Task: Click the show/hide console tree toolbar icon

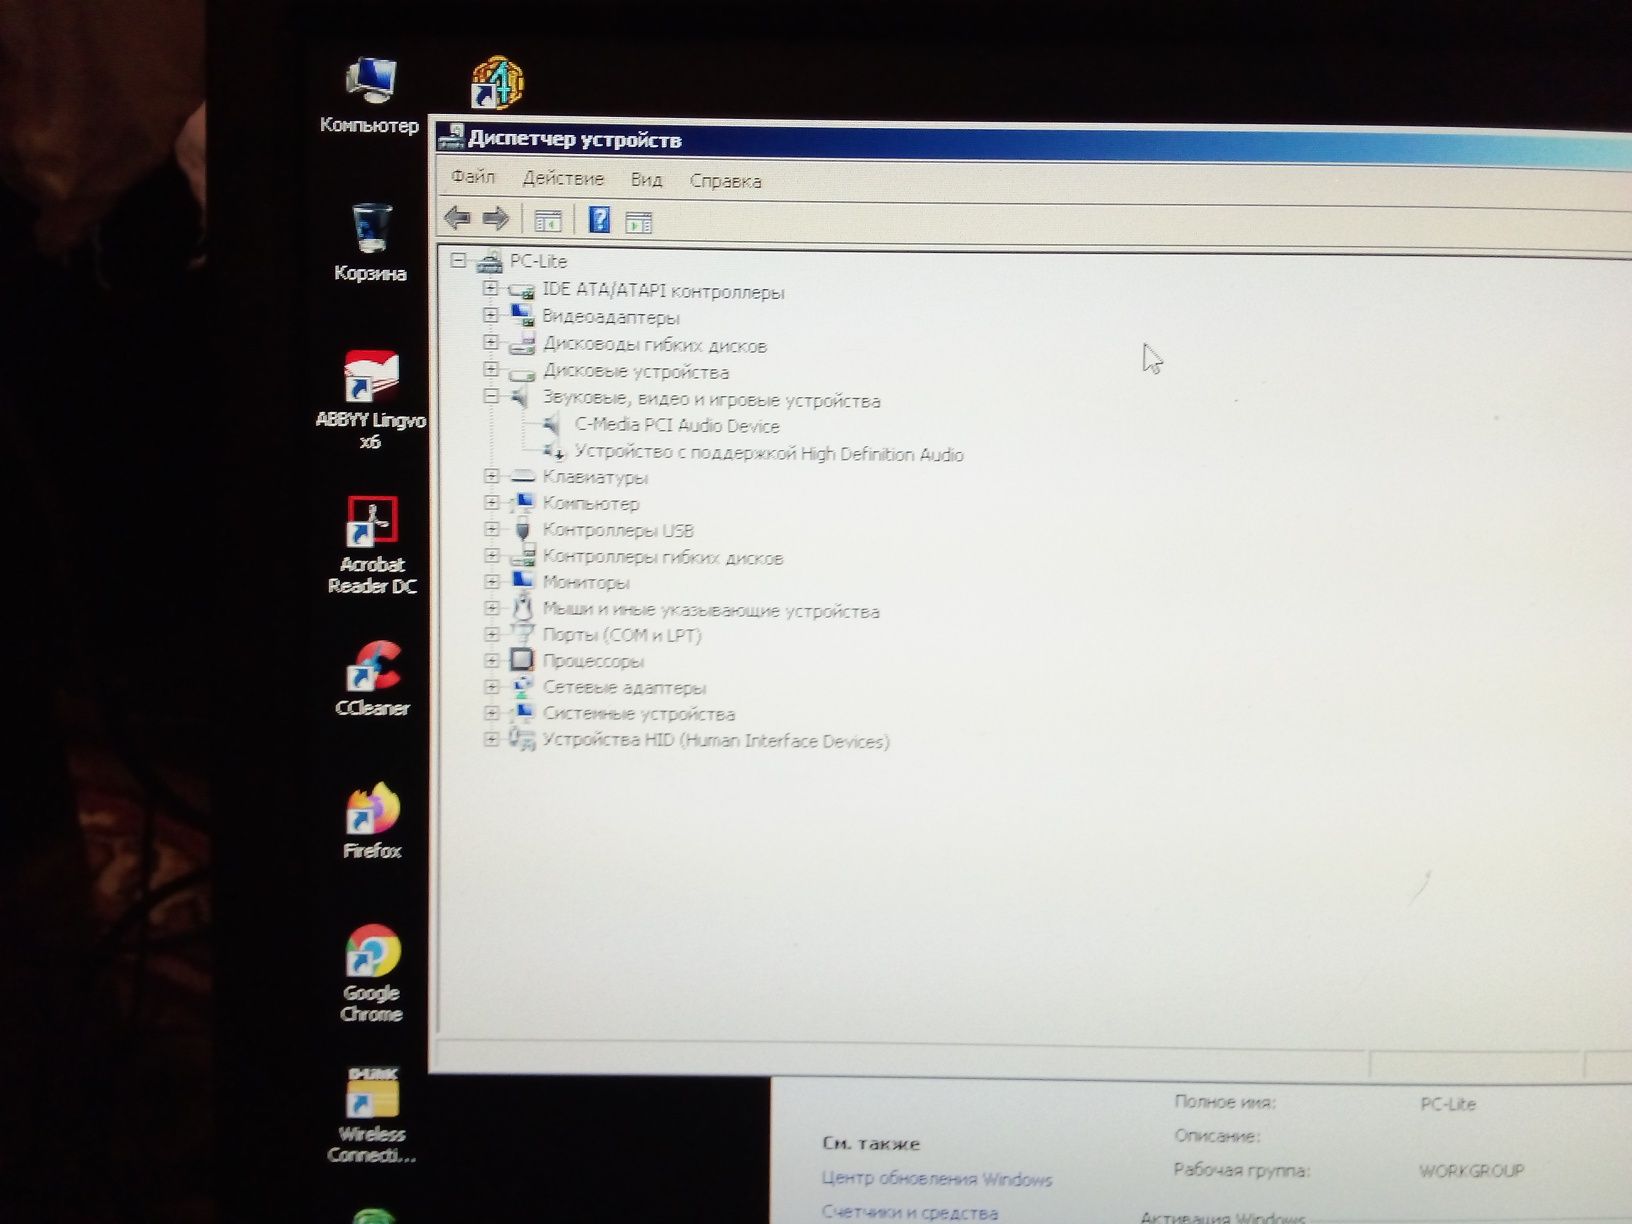Action: [x=548, y=220]
